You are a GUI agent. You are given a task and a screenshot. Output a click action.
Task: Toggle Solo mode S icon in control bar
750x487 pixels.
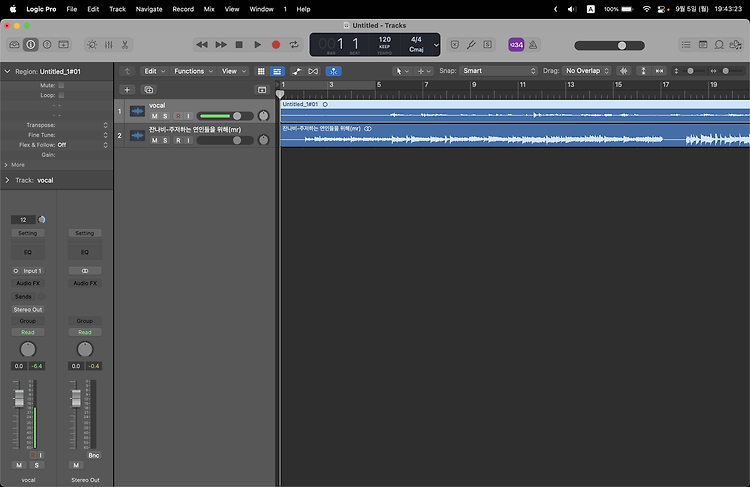point(487,44)
